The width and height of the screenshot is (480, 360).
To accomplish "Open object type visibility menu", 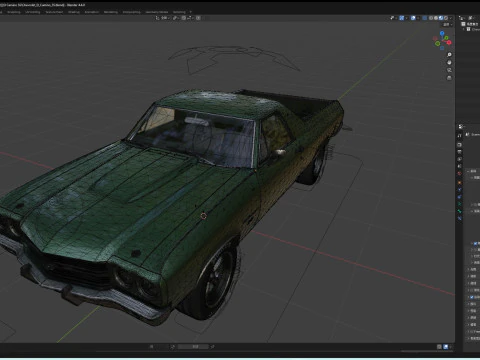I will (x=392, y=18).
